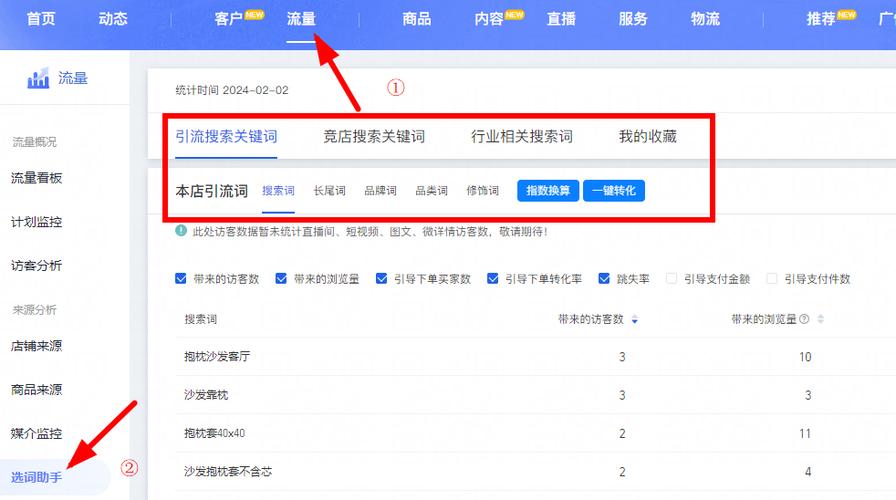Click the 指数换算 button
Image resolution: width=896 pixels, height=500 pixels.
548,191
